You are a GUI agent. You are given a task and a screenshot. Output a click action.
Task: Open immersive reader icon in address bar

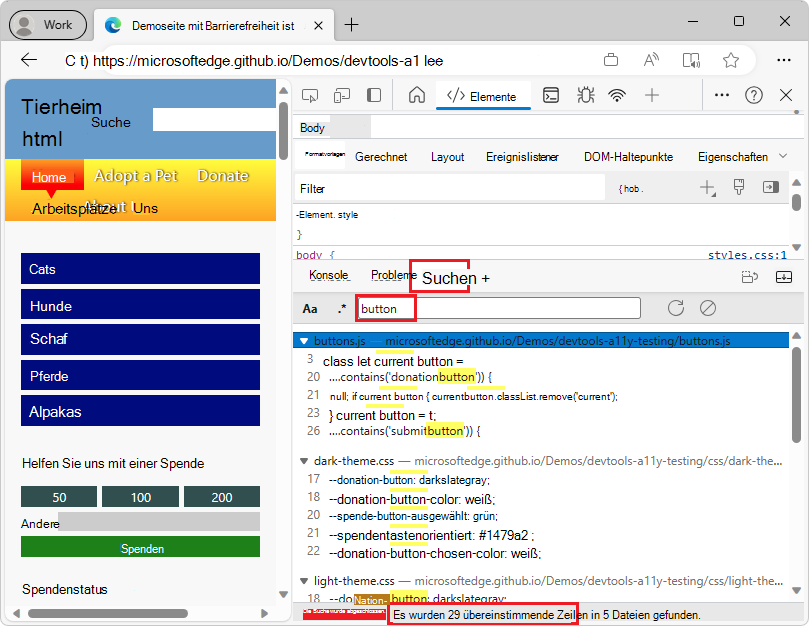tap(691, 60)
